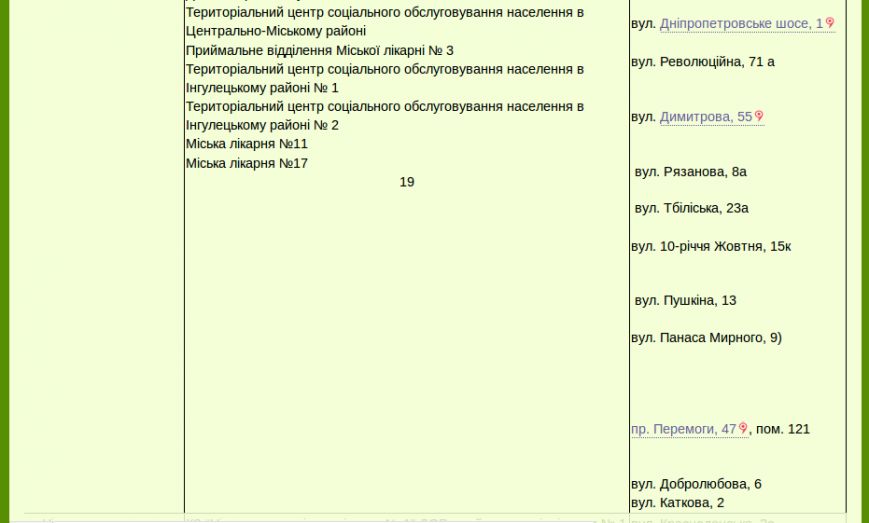Click the map pin after Димитрова, 55

point(759,116)
